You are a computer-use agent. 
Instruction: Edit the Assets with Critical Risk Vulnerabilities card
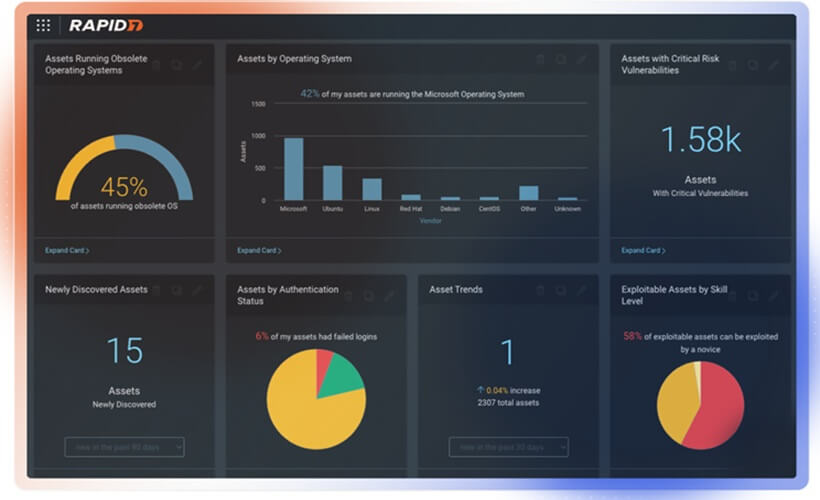[x=773, y=65]
